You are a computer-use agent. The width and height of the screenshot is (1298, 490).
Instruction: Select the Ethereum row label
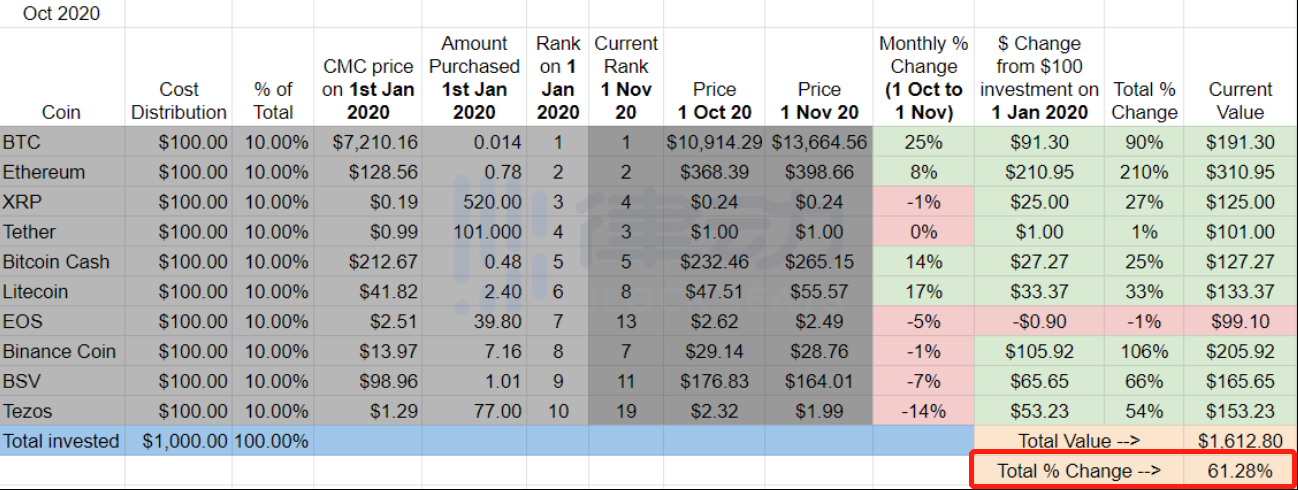[62, 172]
